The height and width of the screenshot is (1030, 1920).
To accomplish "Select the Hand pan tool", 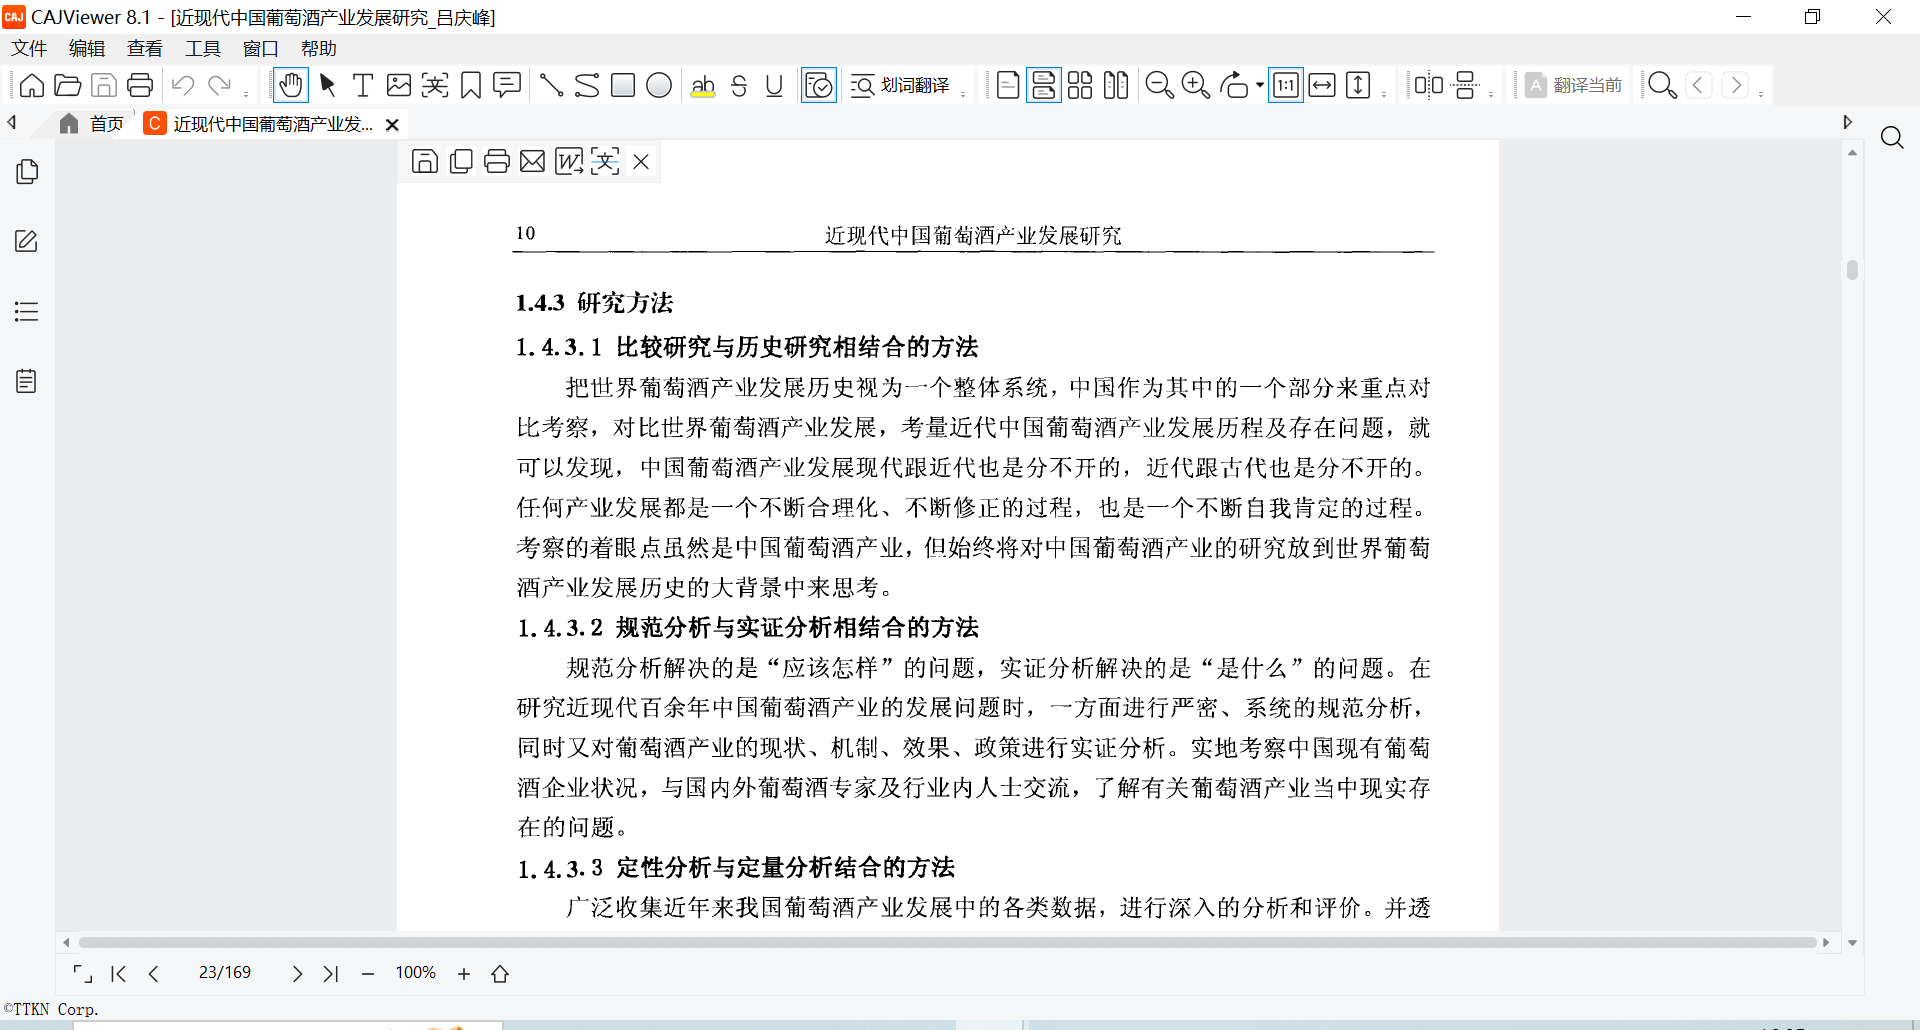I will pos(291,86).
